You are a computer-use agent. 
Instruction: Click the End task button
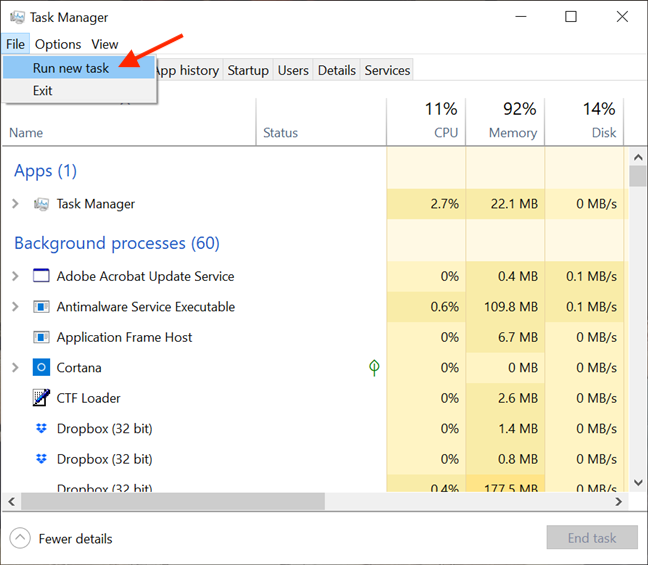pyautogui.click(x=592, y=538)
